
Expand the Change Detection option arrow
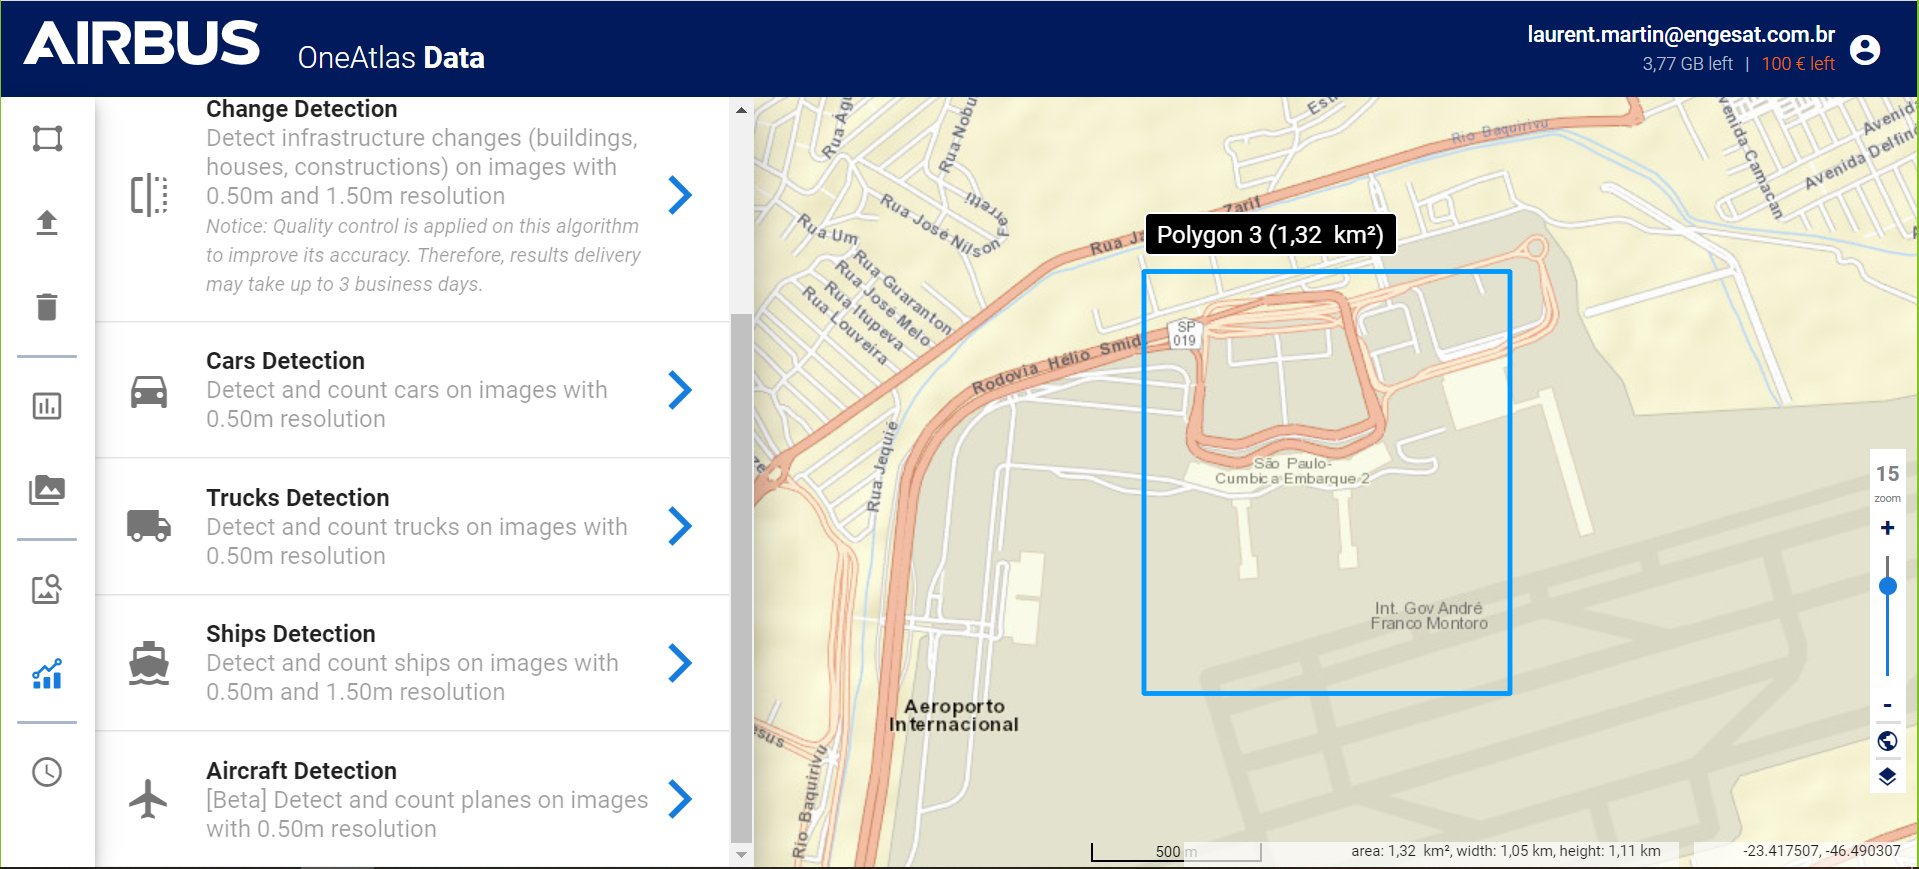coord(680,195)
